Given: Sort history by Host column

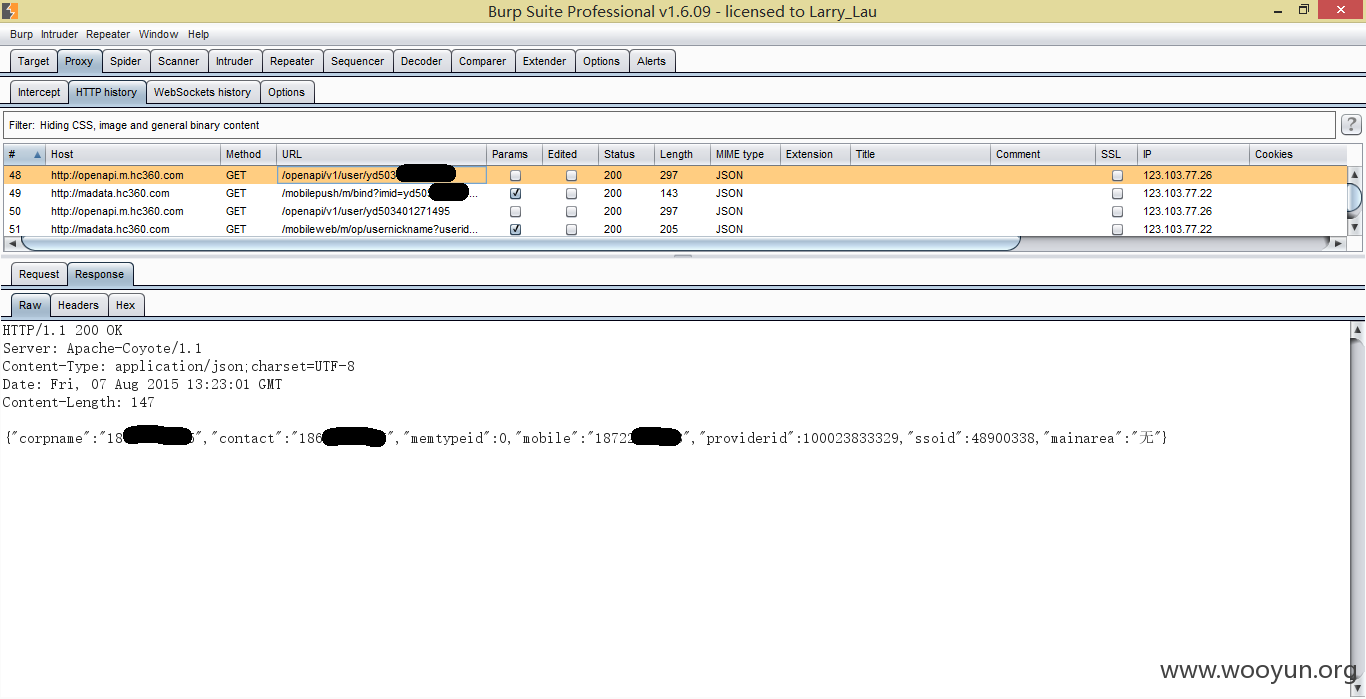Looking at the screenshot, I should click(x=133, y=154).
